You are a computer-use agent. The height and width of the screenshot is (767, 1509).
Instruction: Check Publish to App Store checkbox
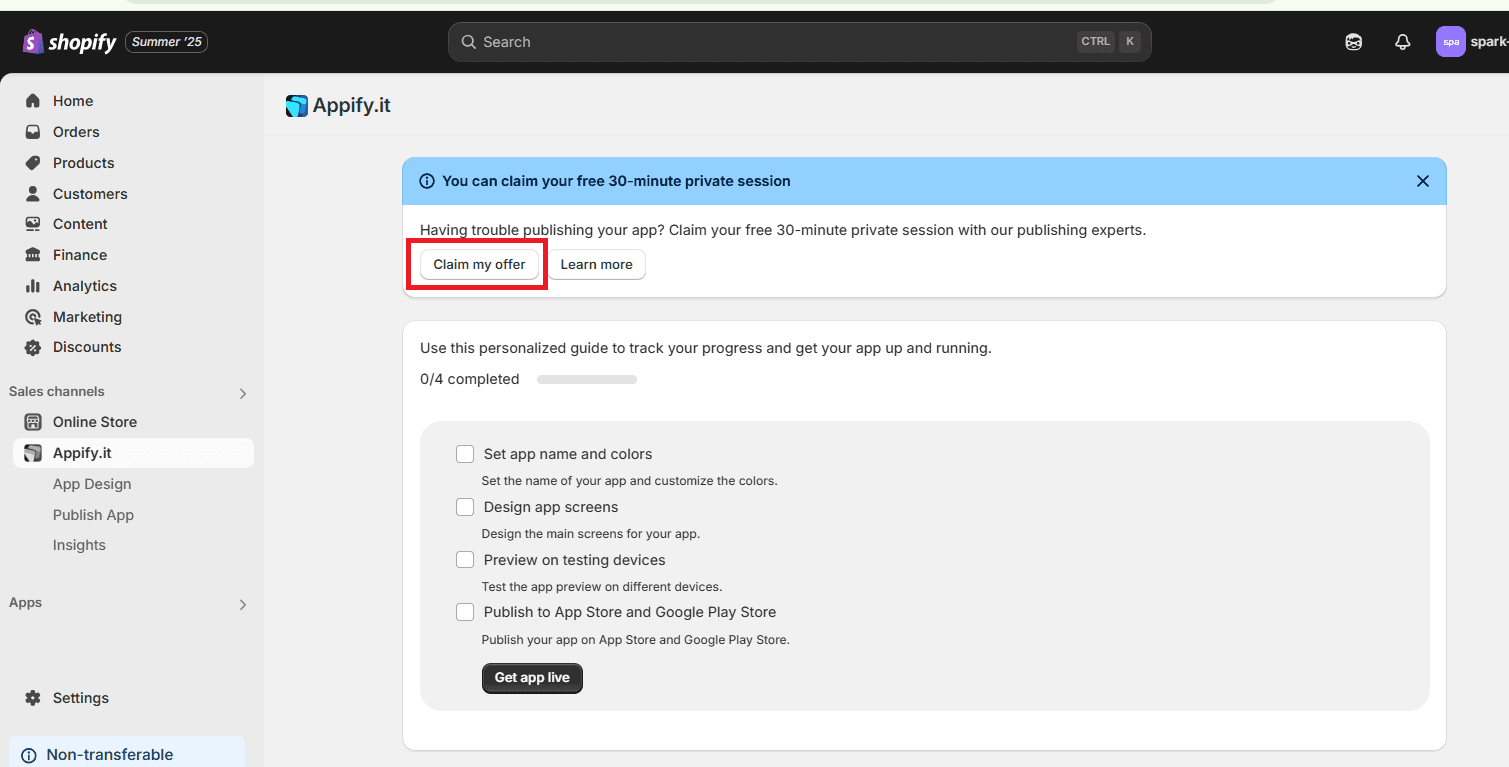(x=465, y=612)
